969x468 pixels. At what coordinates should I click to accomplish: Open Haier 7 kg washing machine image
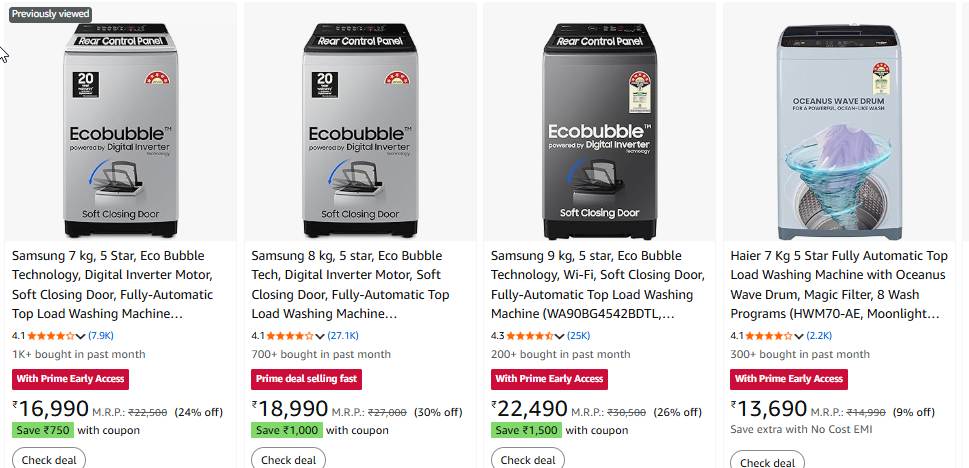[x=839, y=125]
